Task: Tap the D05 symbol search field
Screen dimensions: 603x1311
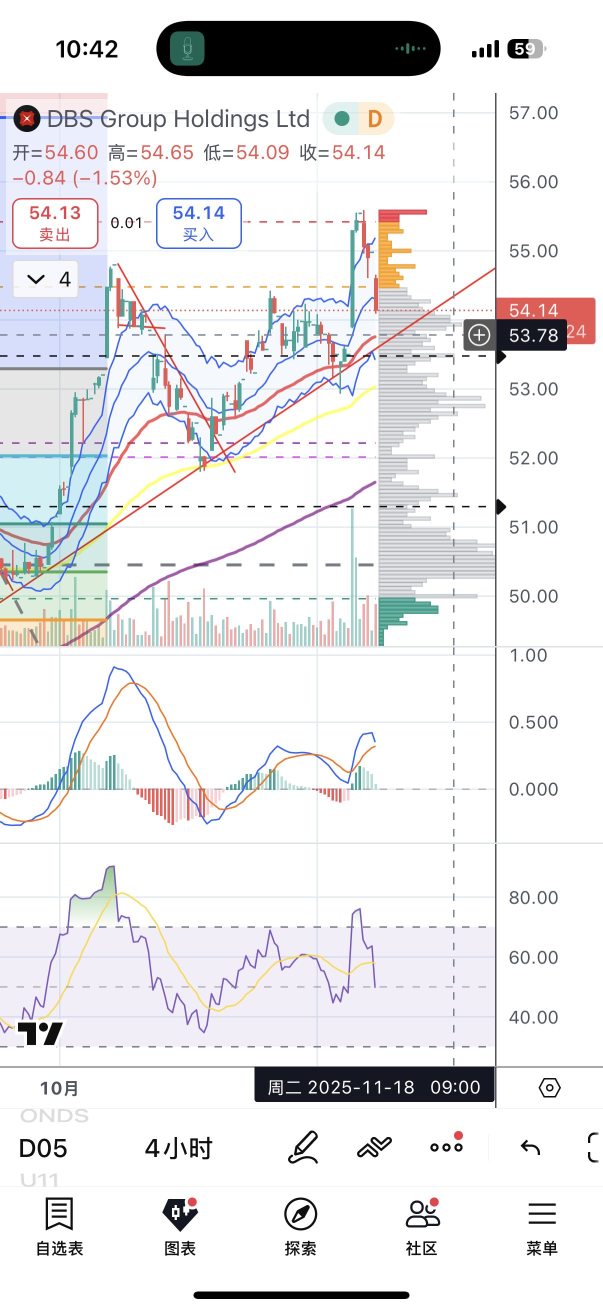Action: 42,1148
